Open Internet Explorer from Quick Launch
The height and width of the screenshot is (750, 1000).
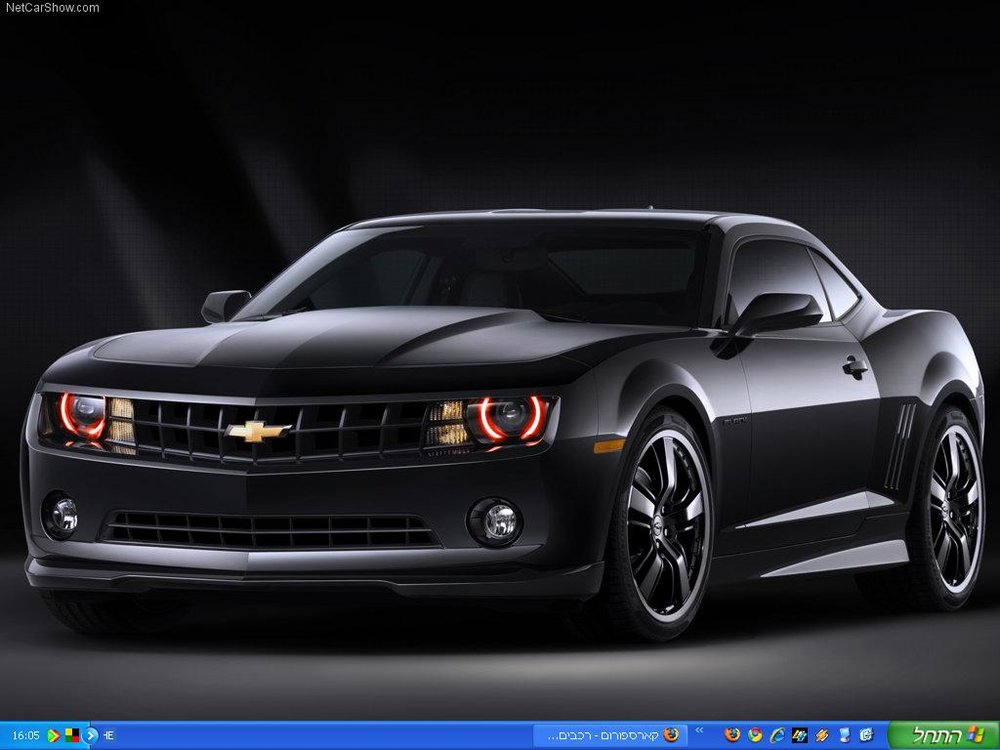click(x=777, y=735)
